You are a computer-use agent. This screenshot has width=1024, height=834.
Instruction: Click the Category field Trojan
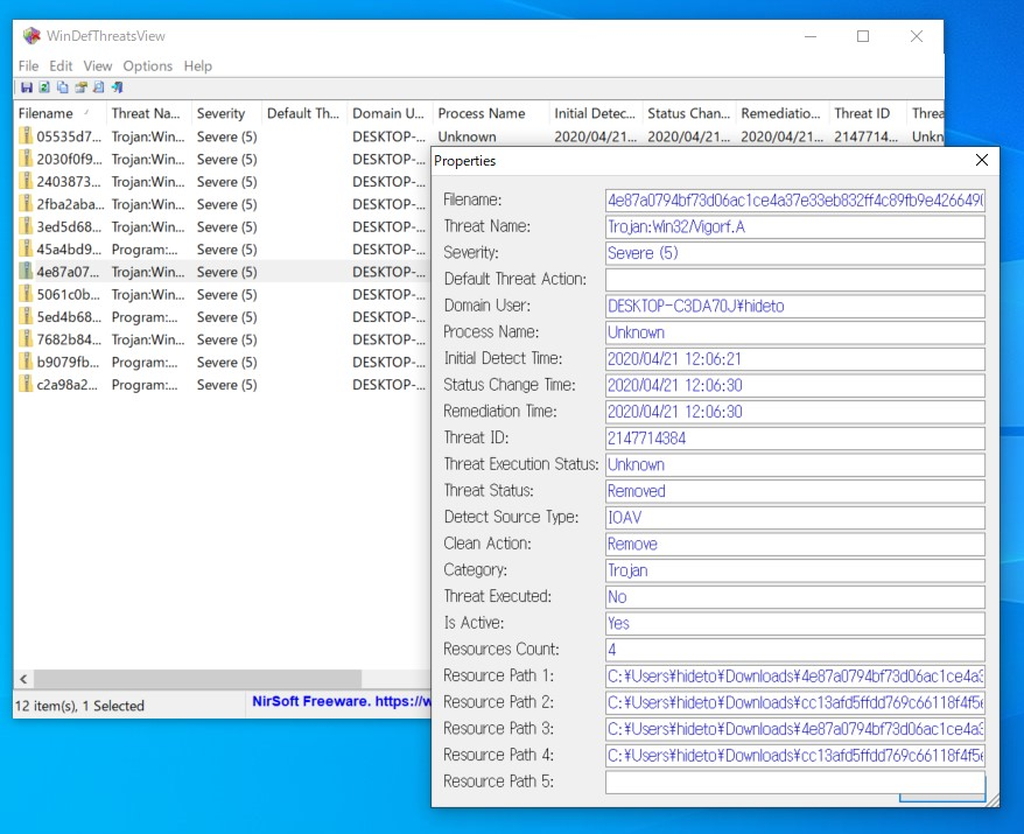pos(795,570)
